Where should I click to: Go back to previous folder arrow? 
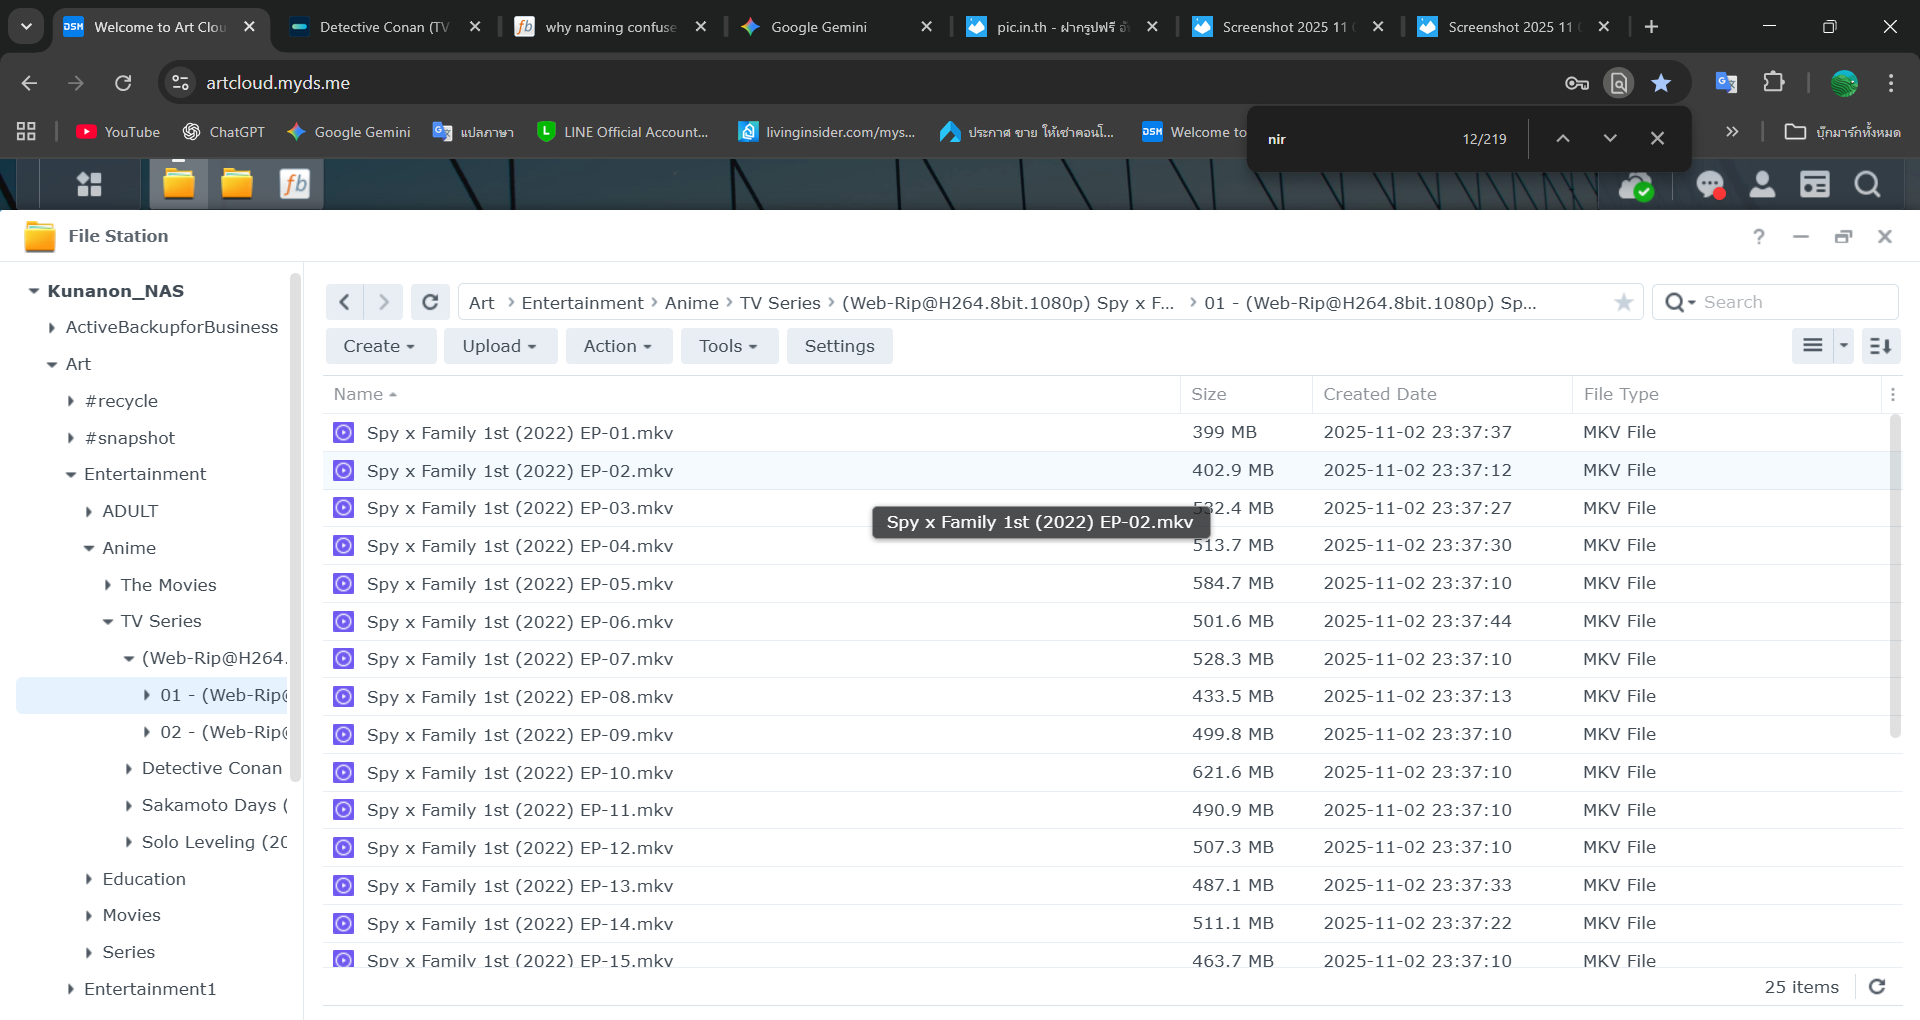(345, 302)
